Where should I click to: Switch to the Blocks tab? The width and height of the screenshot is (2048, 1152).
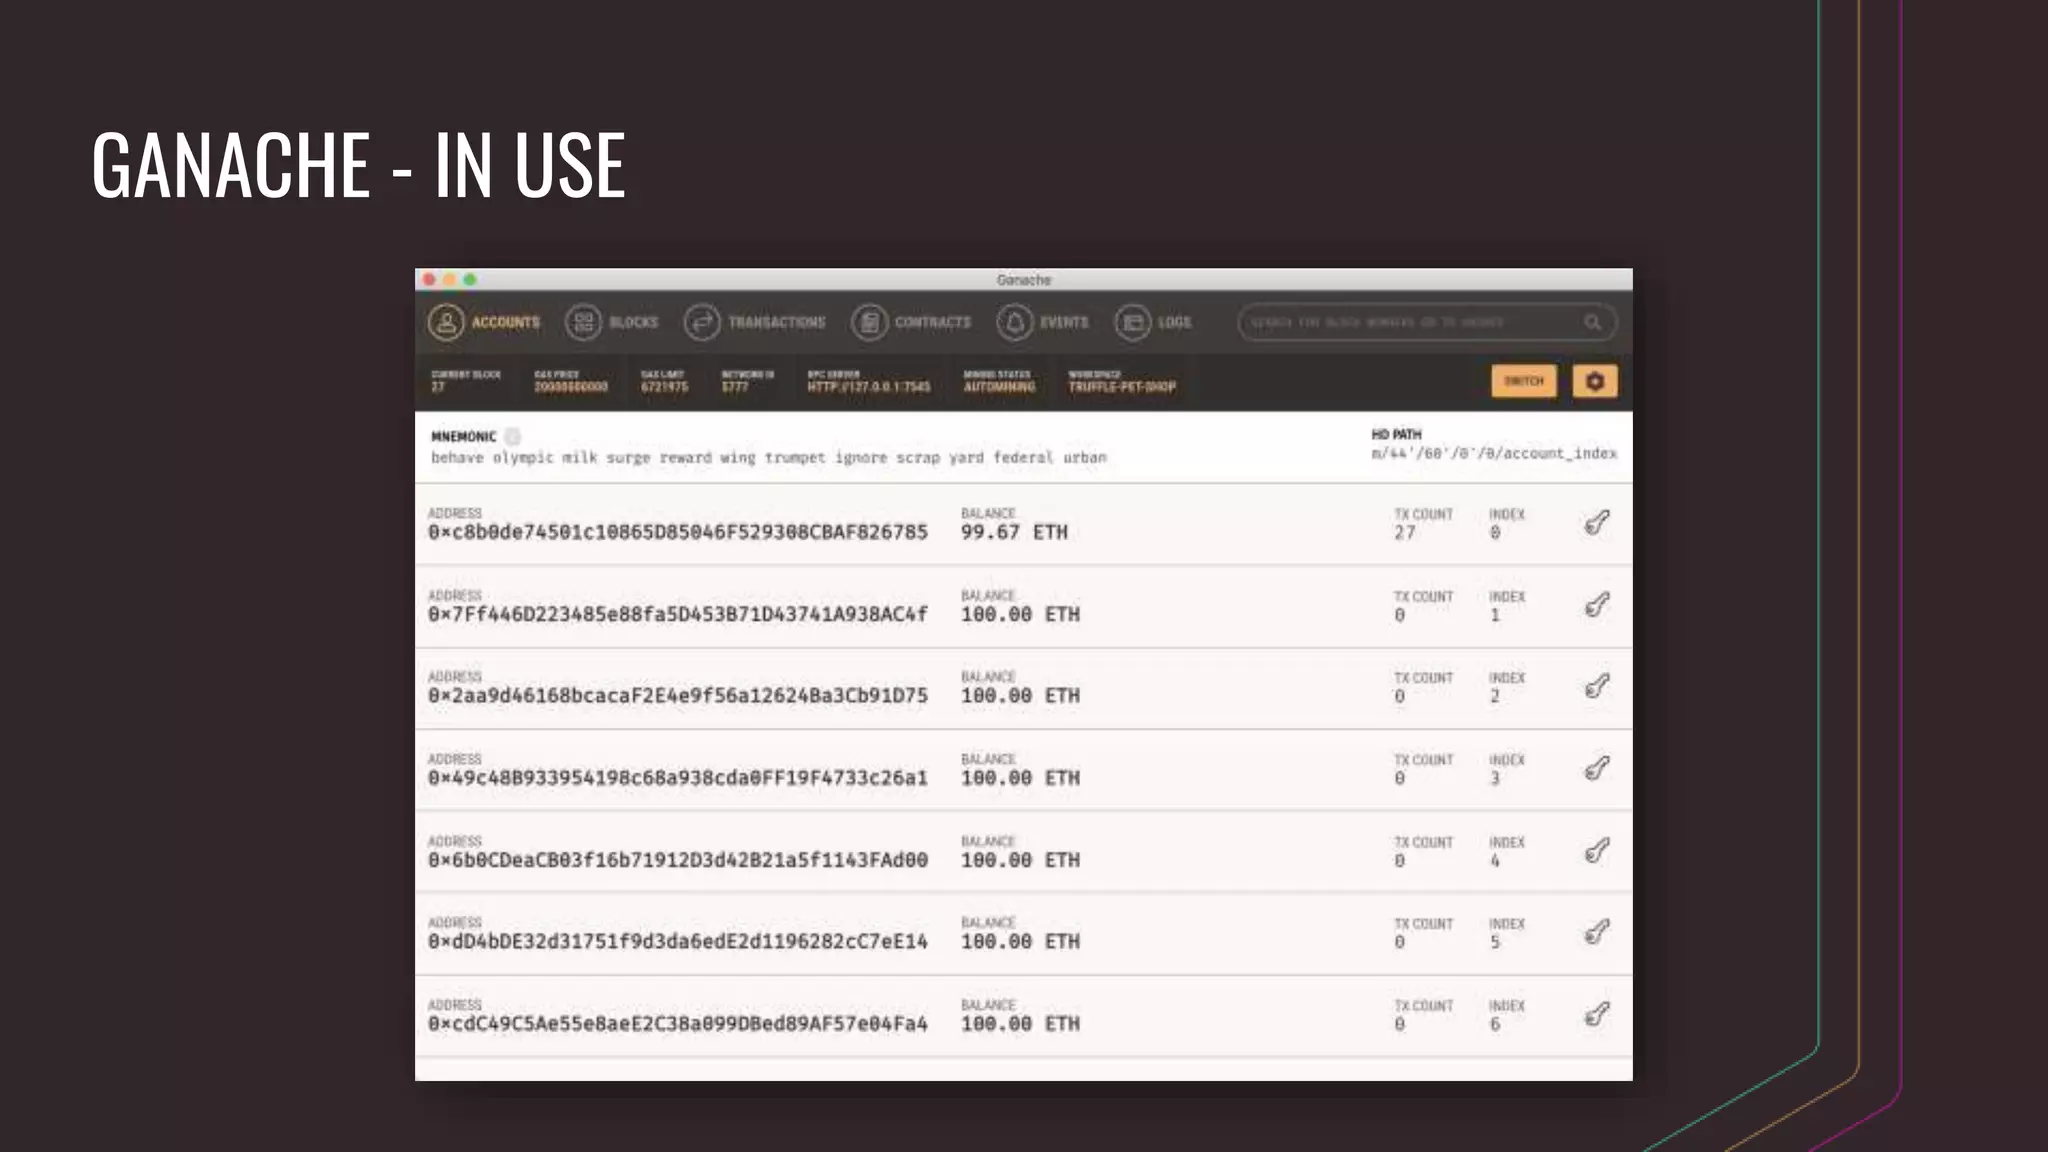coord(611,322)
